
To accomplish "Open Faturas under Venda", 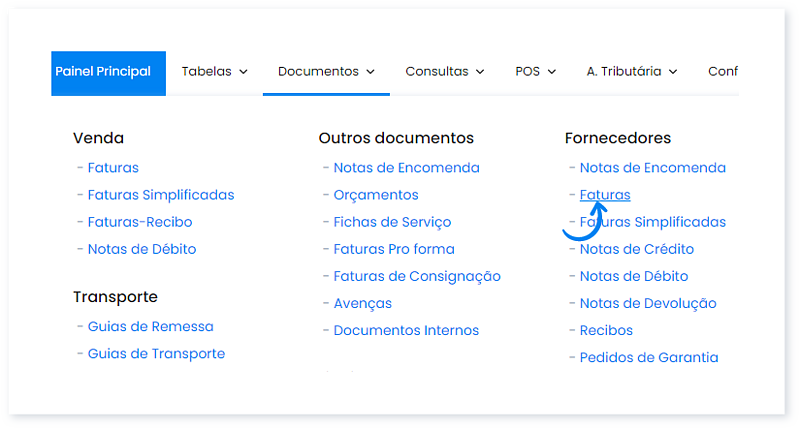I will [x=113, y=168].
